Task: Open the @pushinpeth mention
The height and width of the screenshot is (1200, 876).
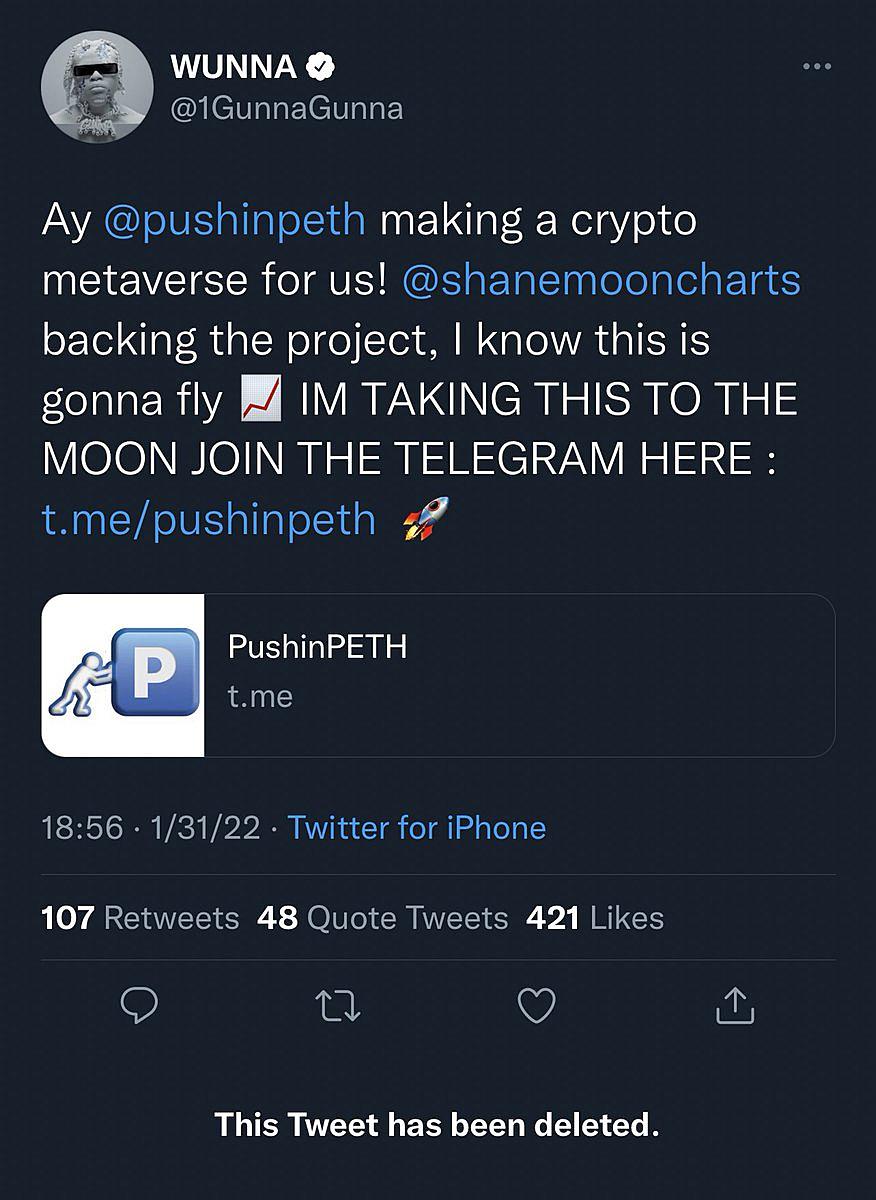Action: [x=235, y=221]
